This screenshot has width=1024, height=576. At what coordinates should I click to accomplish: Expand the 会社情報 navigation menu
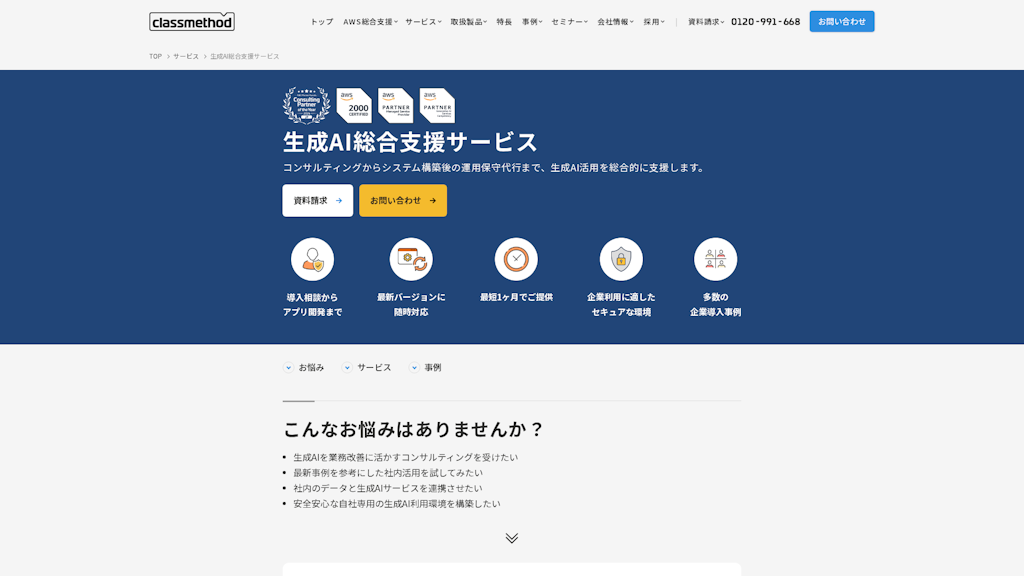(615, 22)
